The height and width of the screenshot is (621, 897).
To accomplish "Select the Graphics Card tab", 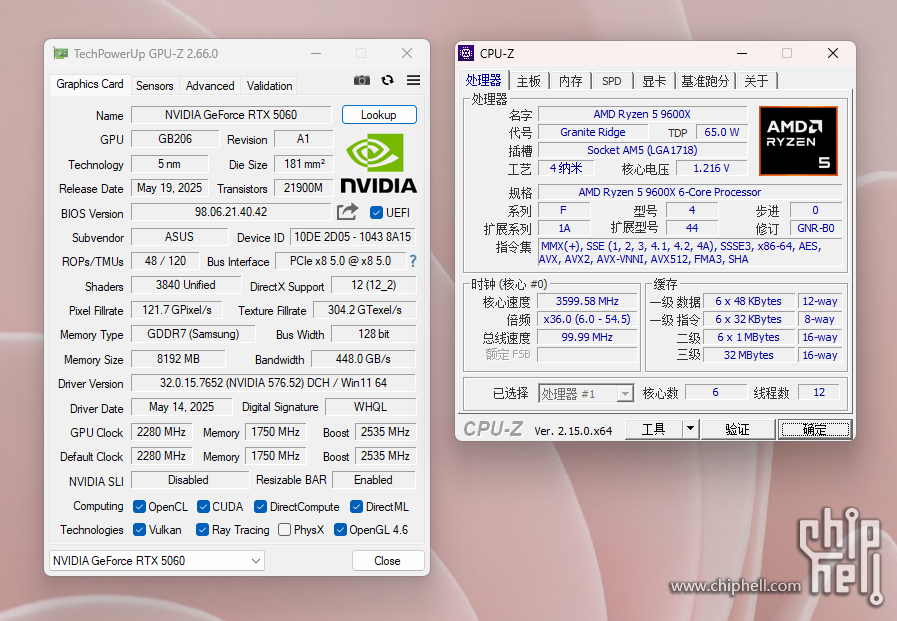I will click(90, 84).
